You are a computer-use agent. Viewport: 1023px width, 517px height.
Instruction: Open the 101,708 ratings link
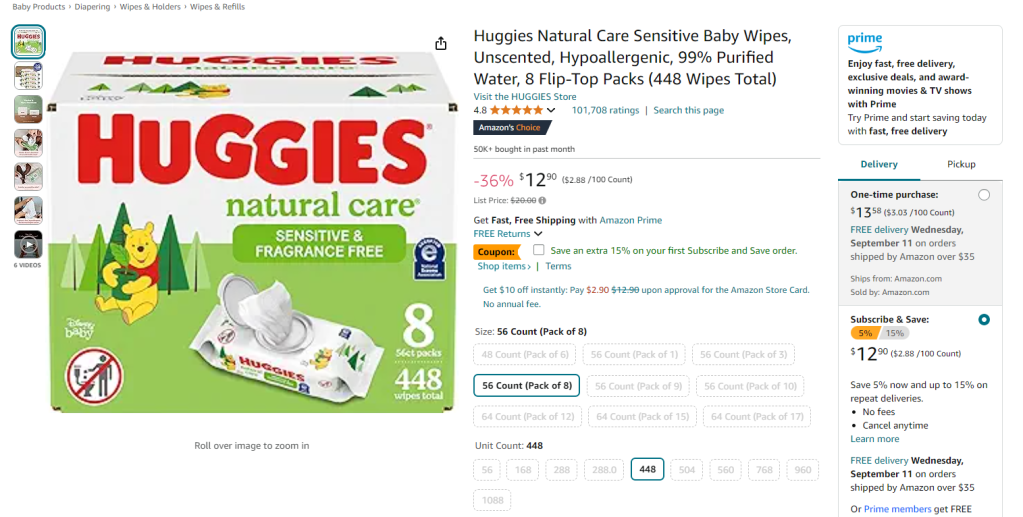coord(605,110)
